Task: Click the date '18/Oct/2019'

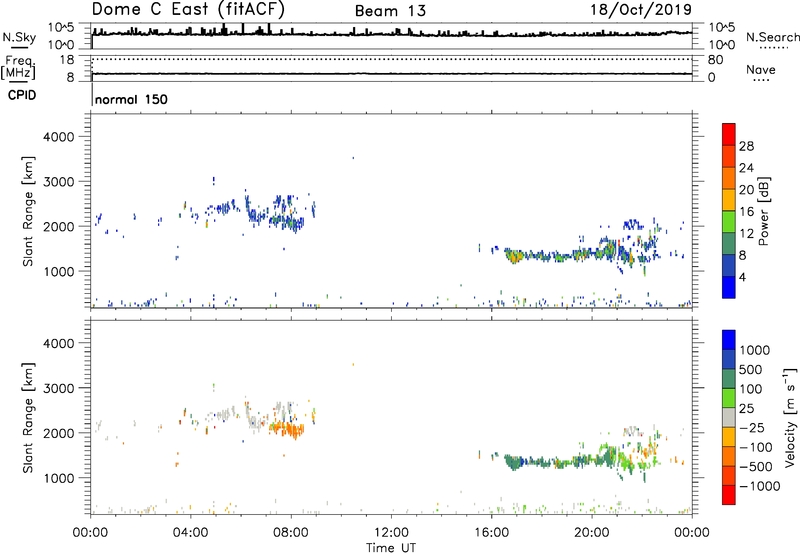Action: 641,10
